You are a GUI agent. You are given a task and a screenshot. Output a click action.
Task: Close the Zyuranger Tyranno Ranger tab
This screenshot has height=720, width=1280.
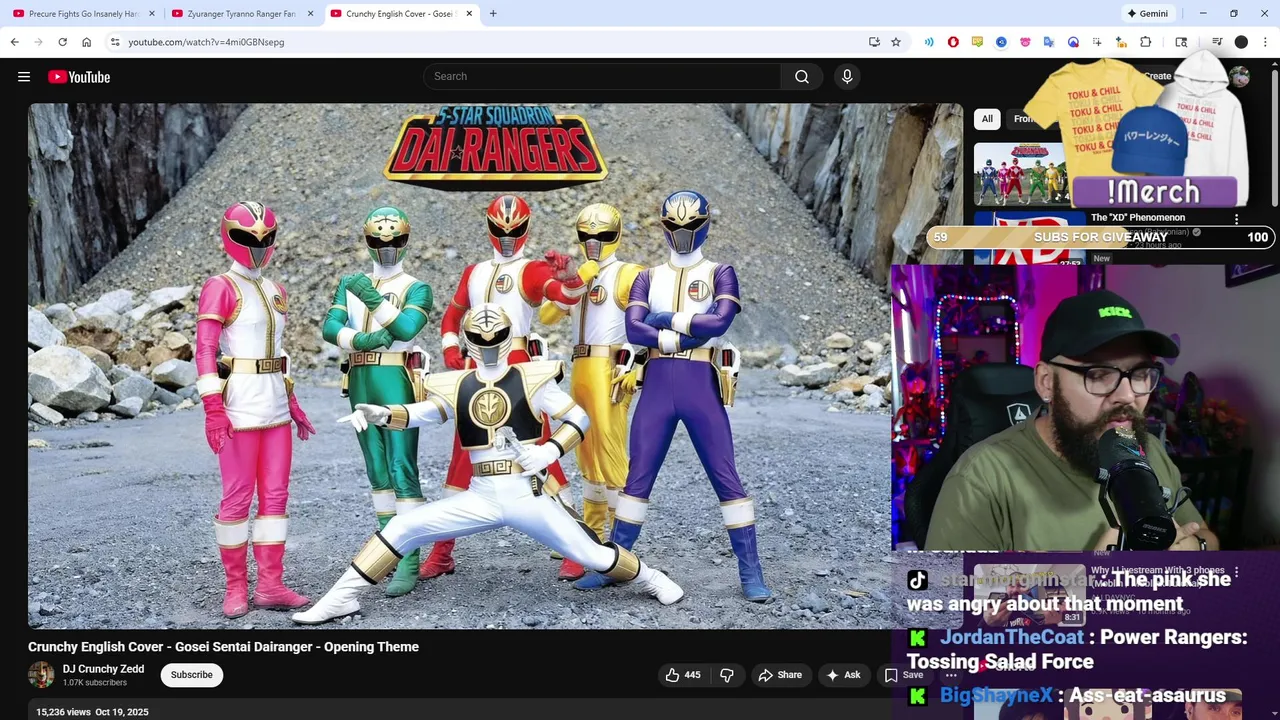coord(310,14)
